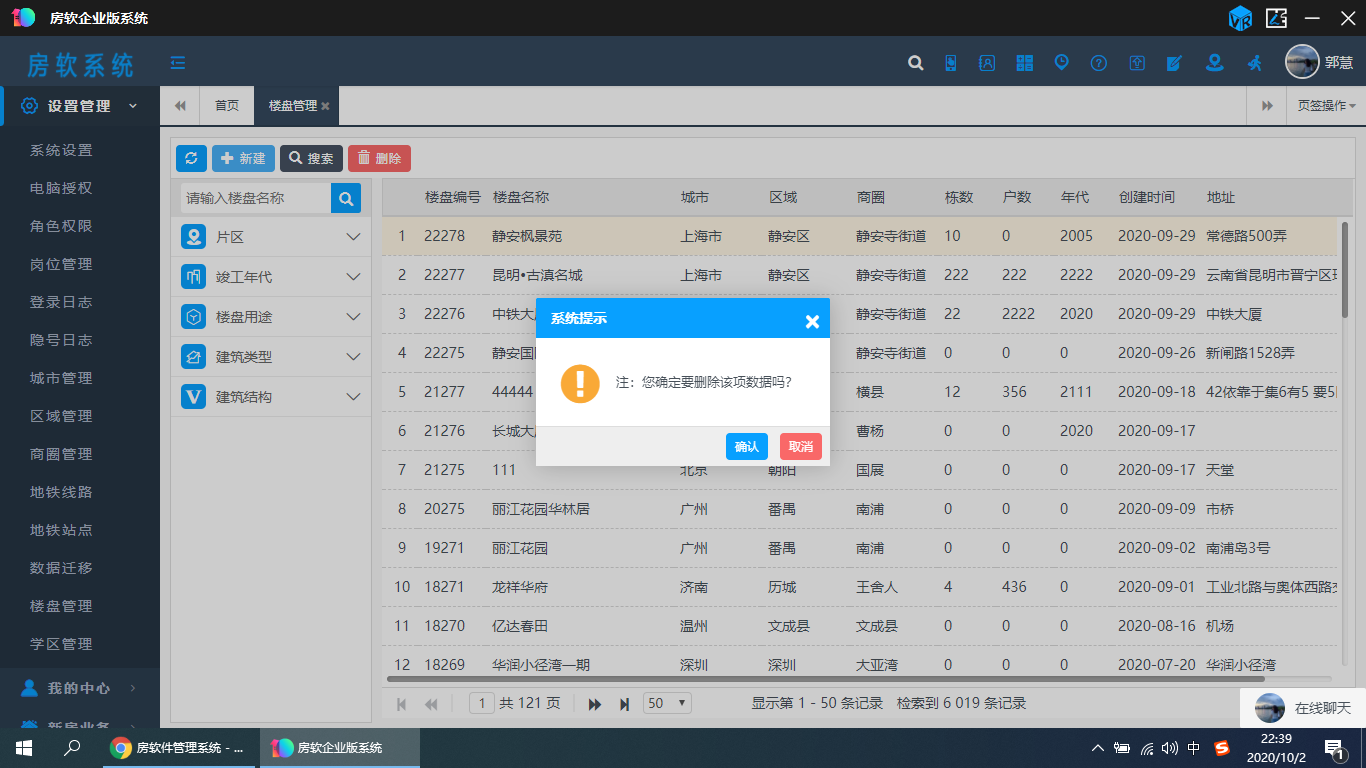The height and width of the screenshot is (768, 1366).
Task: Open the calculator icon in header
Action: click(x=1024, y=63)
